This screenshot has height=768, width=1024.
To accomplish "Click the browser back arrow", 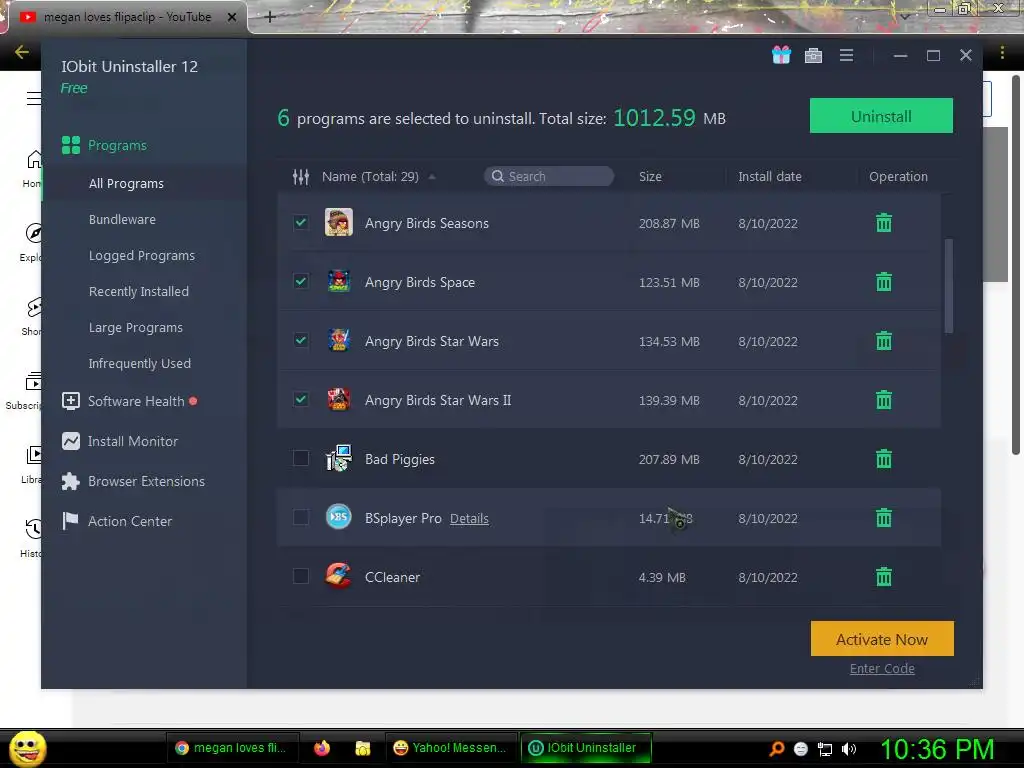I will 22,52.
